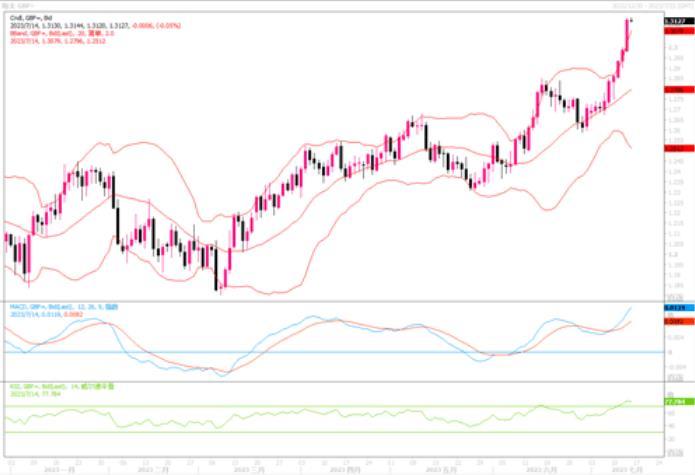Click the red middle Bollinger band price tag
The image size is (695, 475).
click(x=674, y=89)
